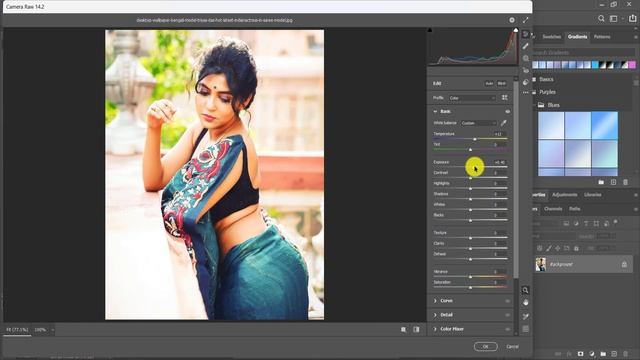Click the Contrast slider handle
Viewport: 640px width, 360px height.
tap(471, 178)
